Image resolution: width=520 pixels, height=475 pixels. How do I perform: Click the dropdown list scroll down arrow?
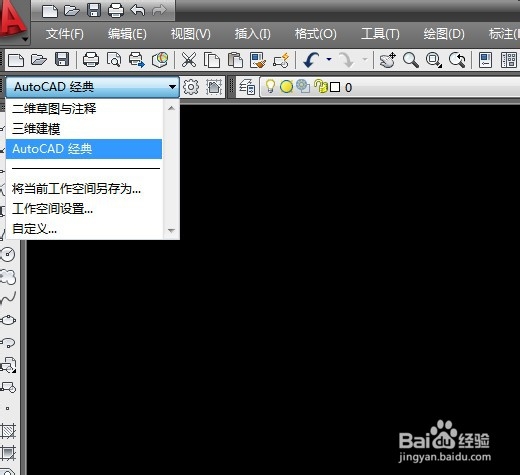pos(171,230)
